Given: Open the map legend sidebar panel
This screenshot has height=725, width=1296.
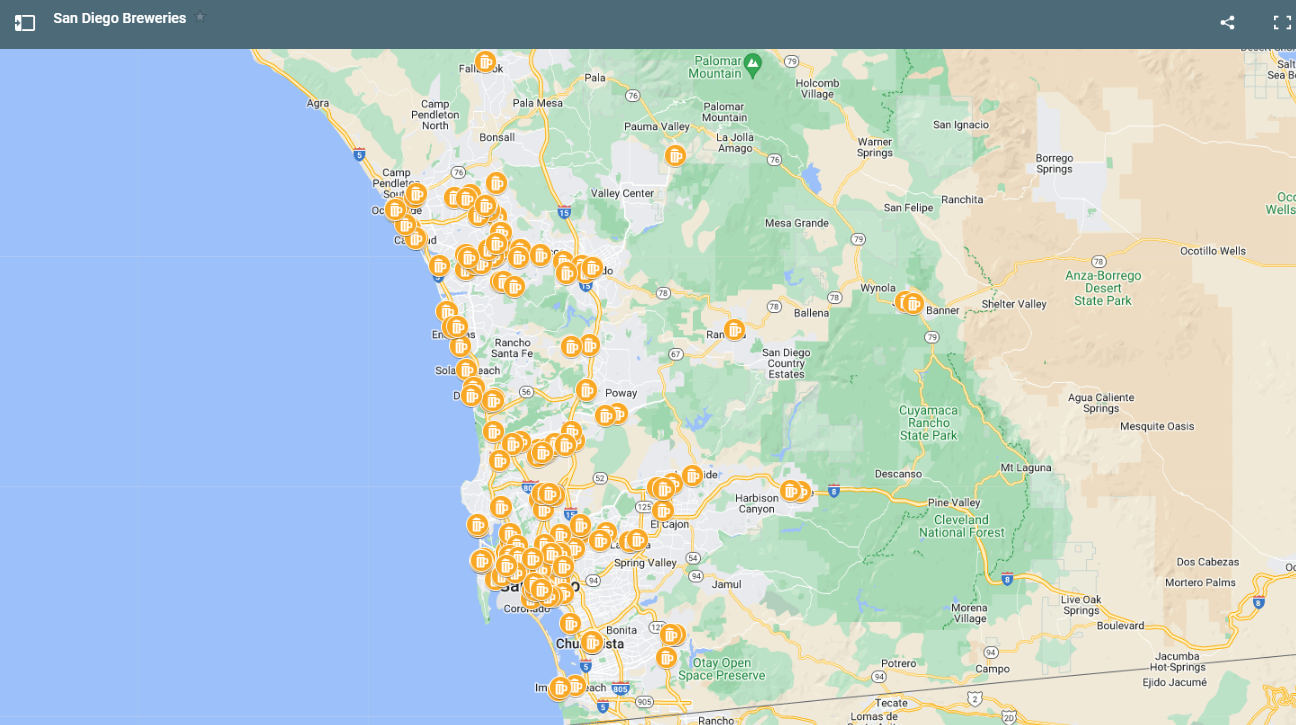Looking at the screenshot, I should pyautogui.click(x=25, y=22).
